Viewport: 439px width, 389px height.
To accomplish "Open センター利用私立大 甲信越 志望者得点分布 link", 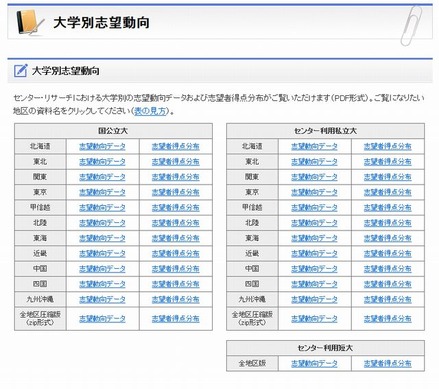I will (x=387, y=208).
